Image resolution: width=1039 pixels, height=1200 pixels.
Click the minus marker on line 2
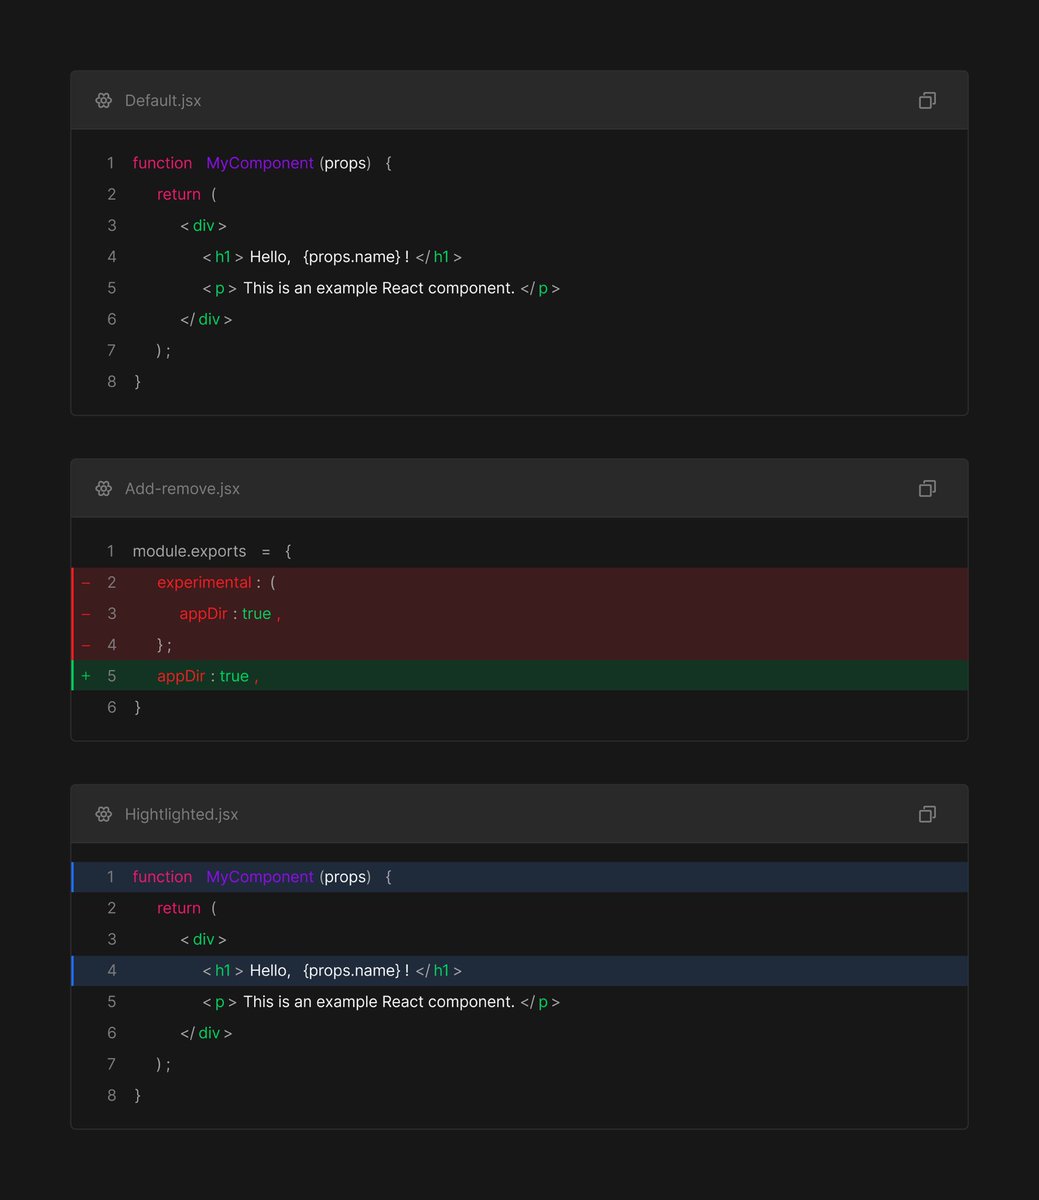[86, 582]
